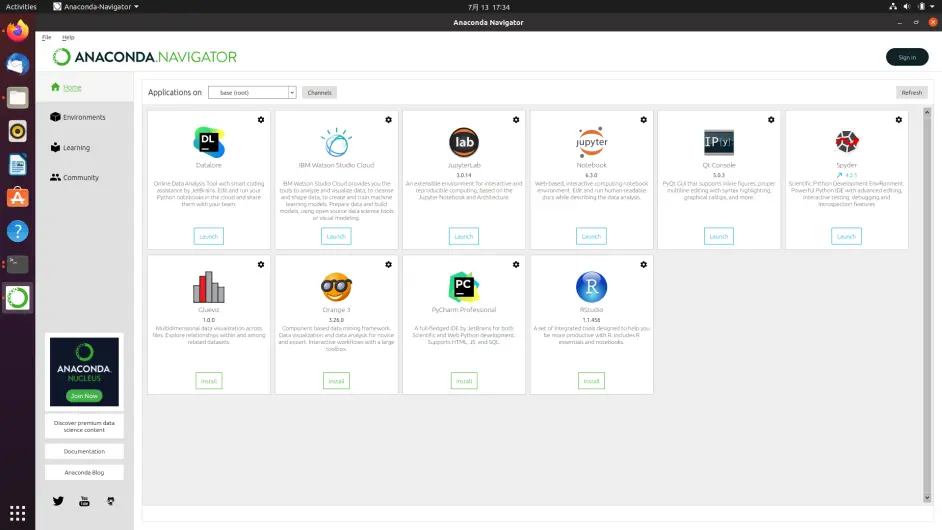Open the system status menu arrow
The height and width of the screenshot is (530, 942).
932,7
